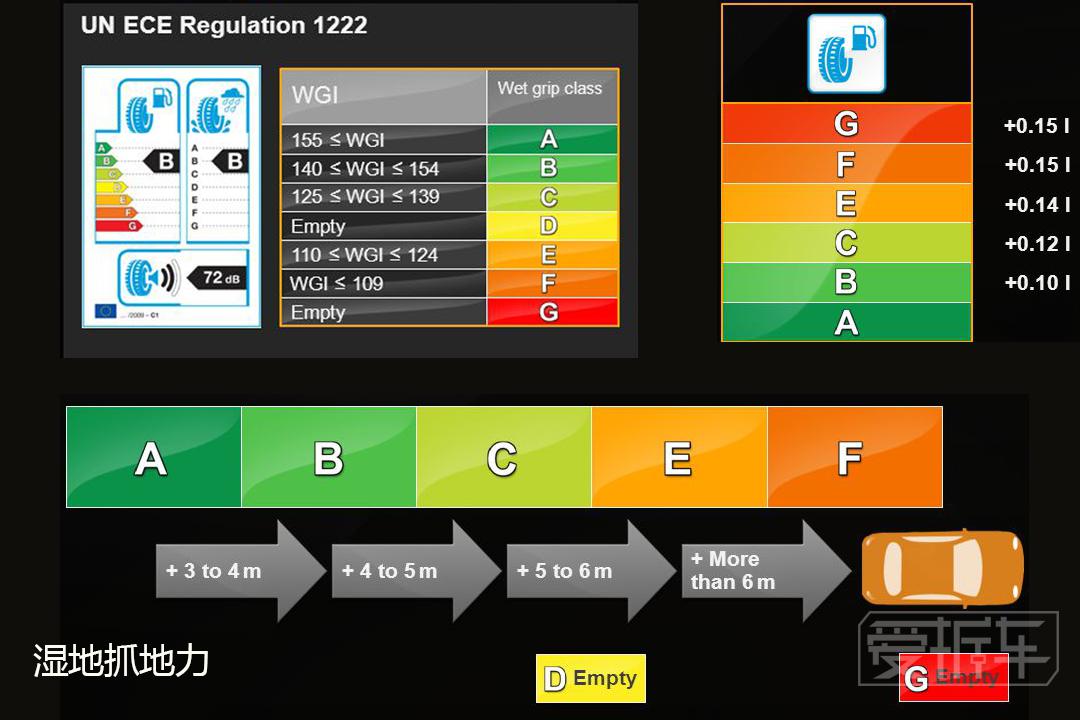Select the yellow 'D Empty' badge

coord(591,679)
